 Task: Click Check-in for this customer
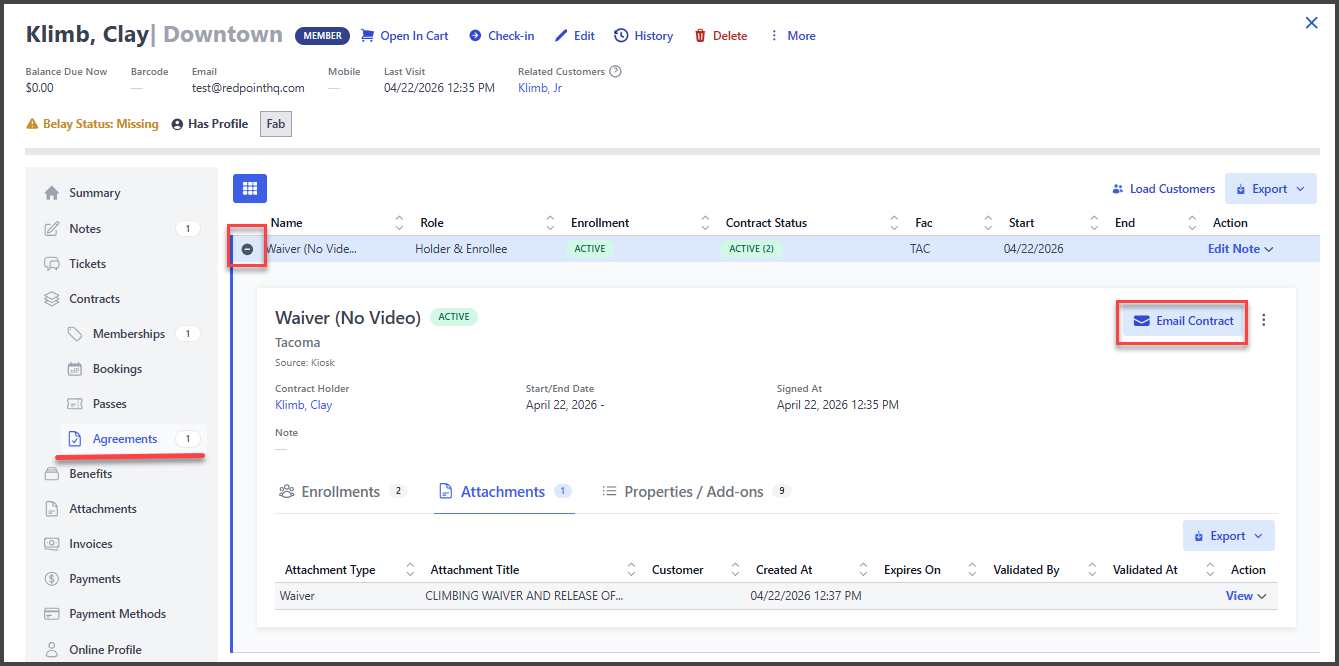click(501, 36)
